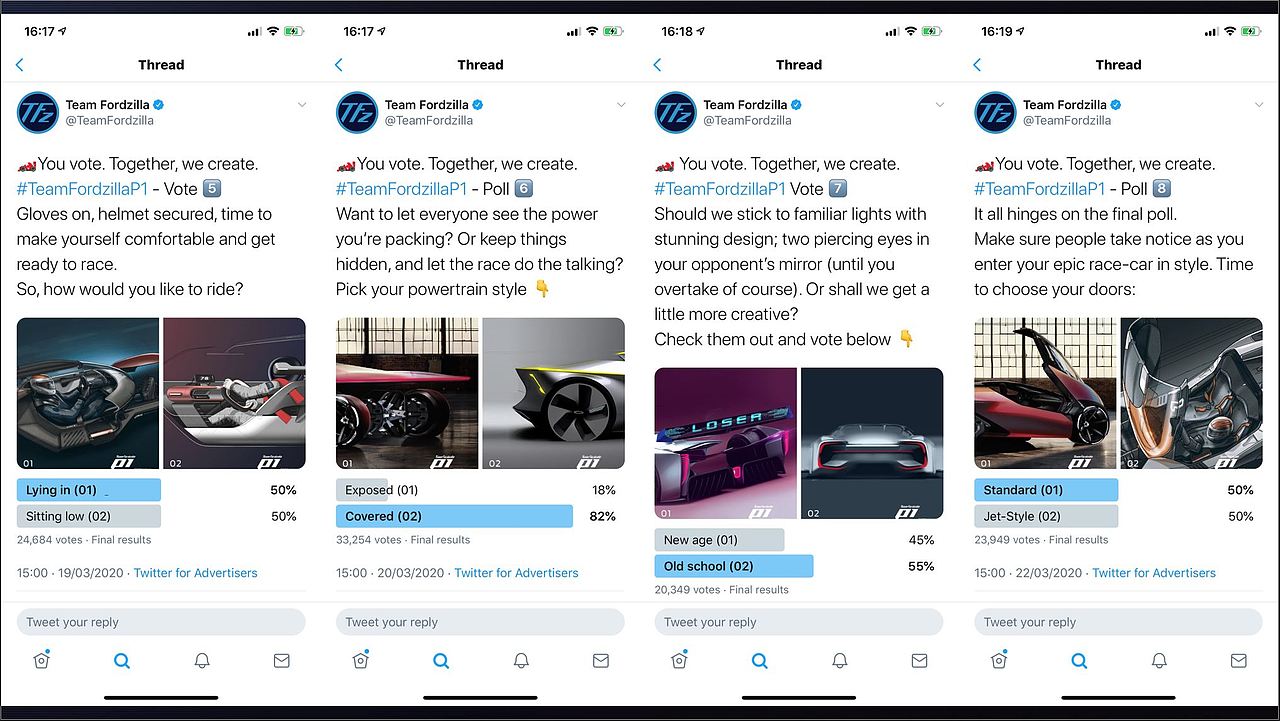Select the 'Covered (02)' poll option

[454, 516]
